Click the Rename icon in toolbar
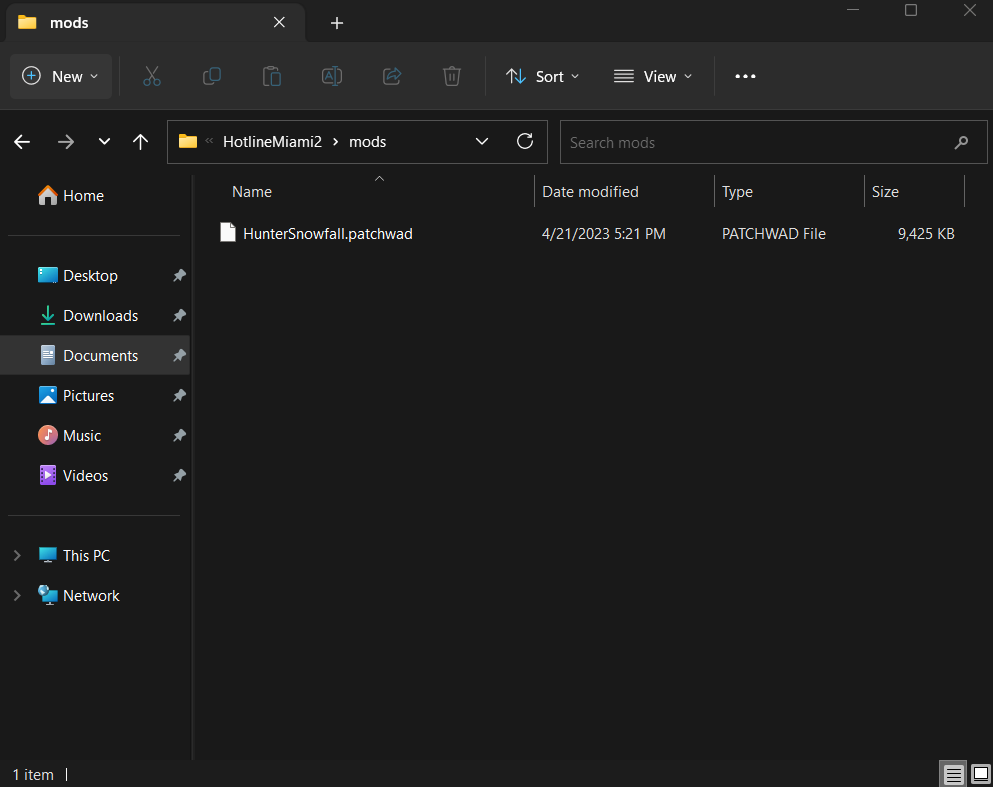Screen dimensions: 993x787 [x=331, y=76]
